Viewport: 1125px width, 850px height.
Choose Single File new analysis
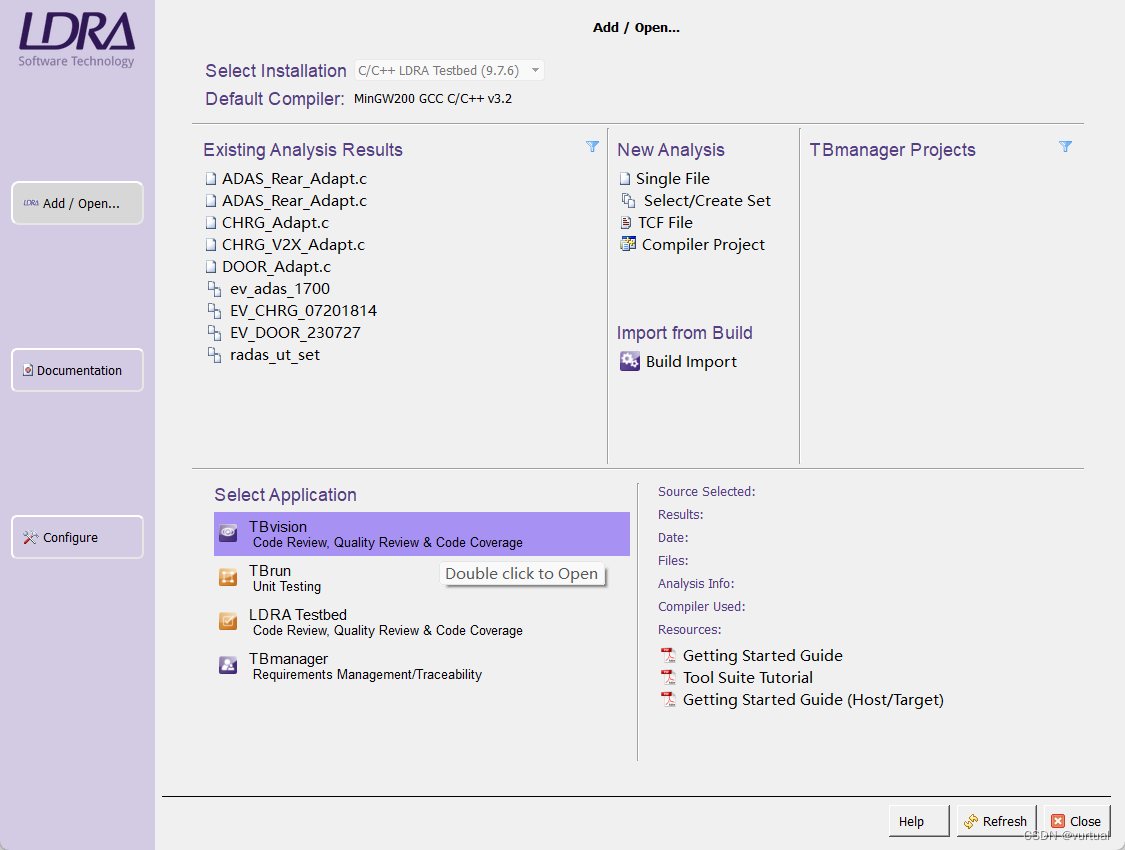(x=672, y=179)
